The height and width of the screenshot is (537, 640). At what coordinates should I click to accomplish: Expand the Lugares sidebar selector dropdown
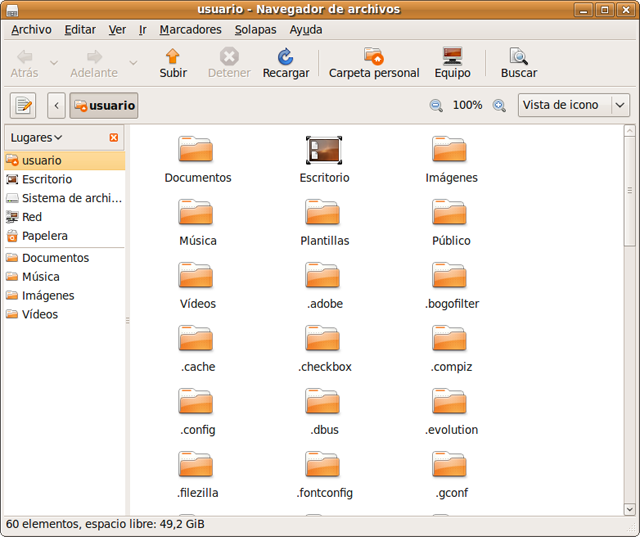(37, 137)
